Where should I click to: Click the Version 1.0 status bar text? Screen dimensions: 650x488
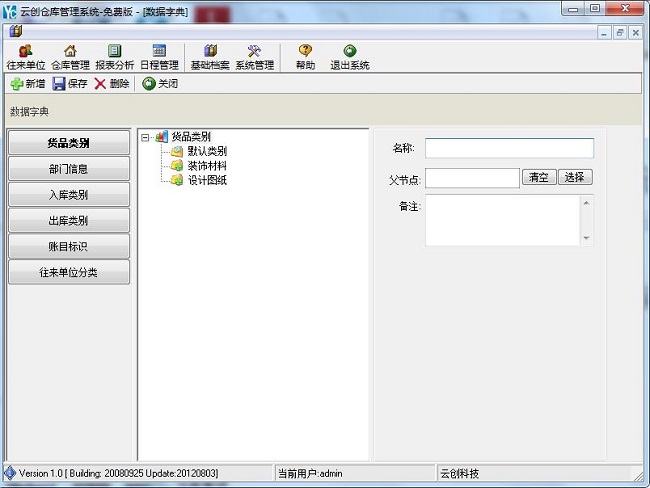pyautogui.click(x=119, y=473)
